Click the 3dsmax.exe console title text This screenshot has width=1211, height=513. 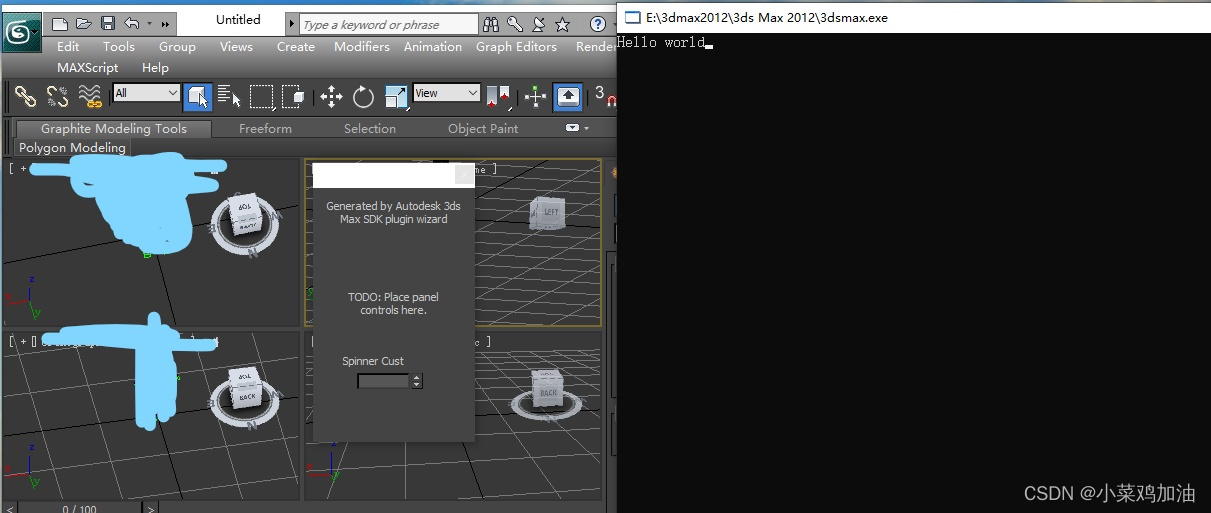coord(767,18)
